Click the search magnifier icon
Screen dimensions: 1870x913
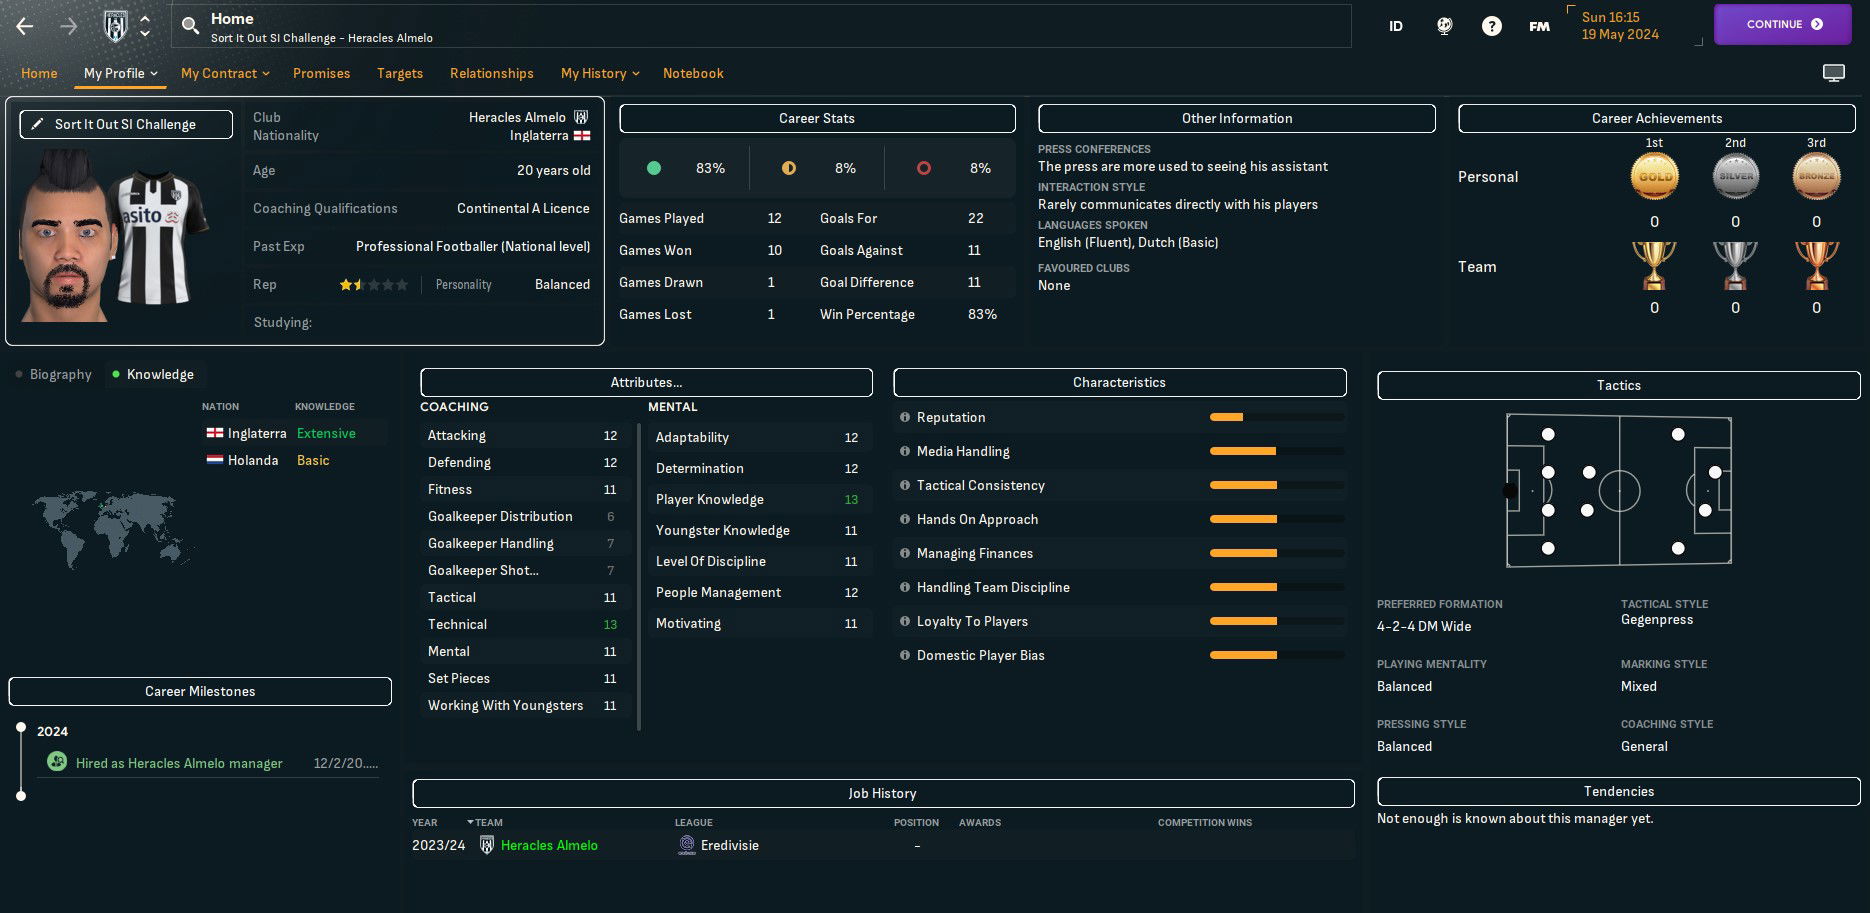coord(190,26)
